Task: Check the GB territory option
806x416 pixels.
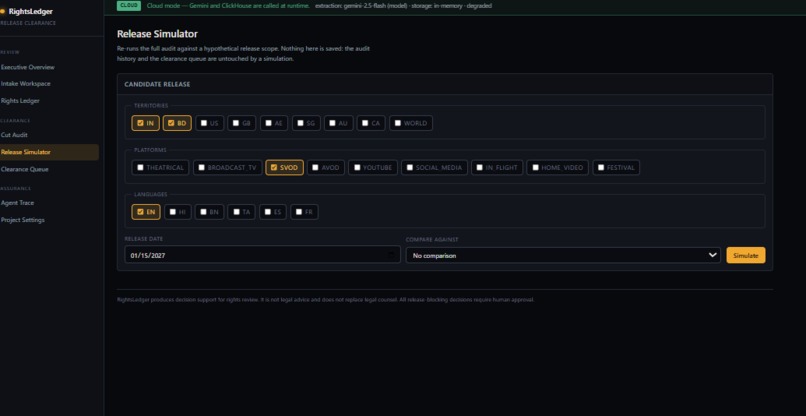Action: point(236,123)
